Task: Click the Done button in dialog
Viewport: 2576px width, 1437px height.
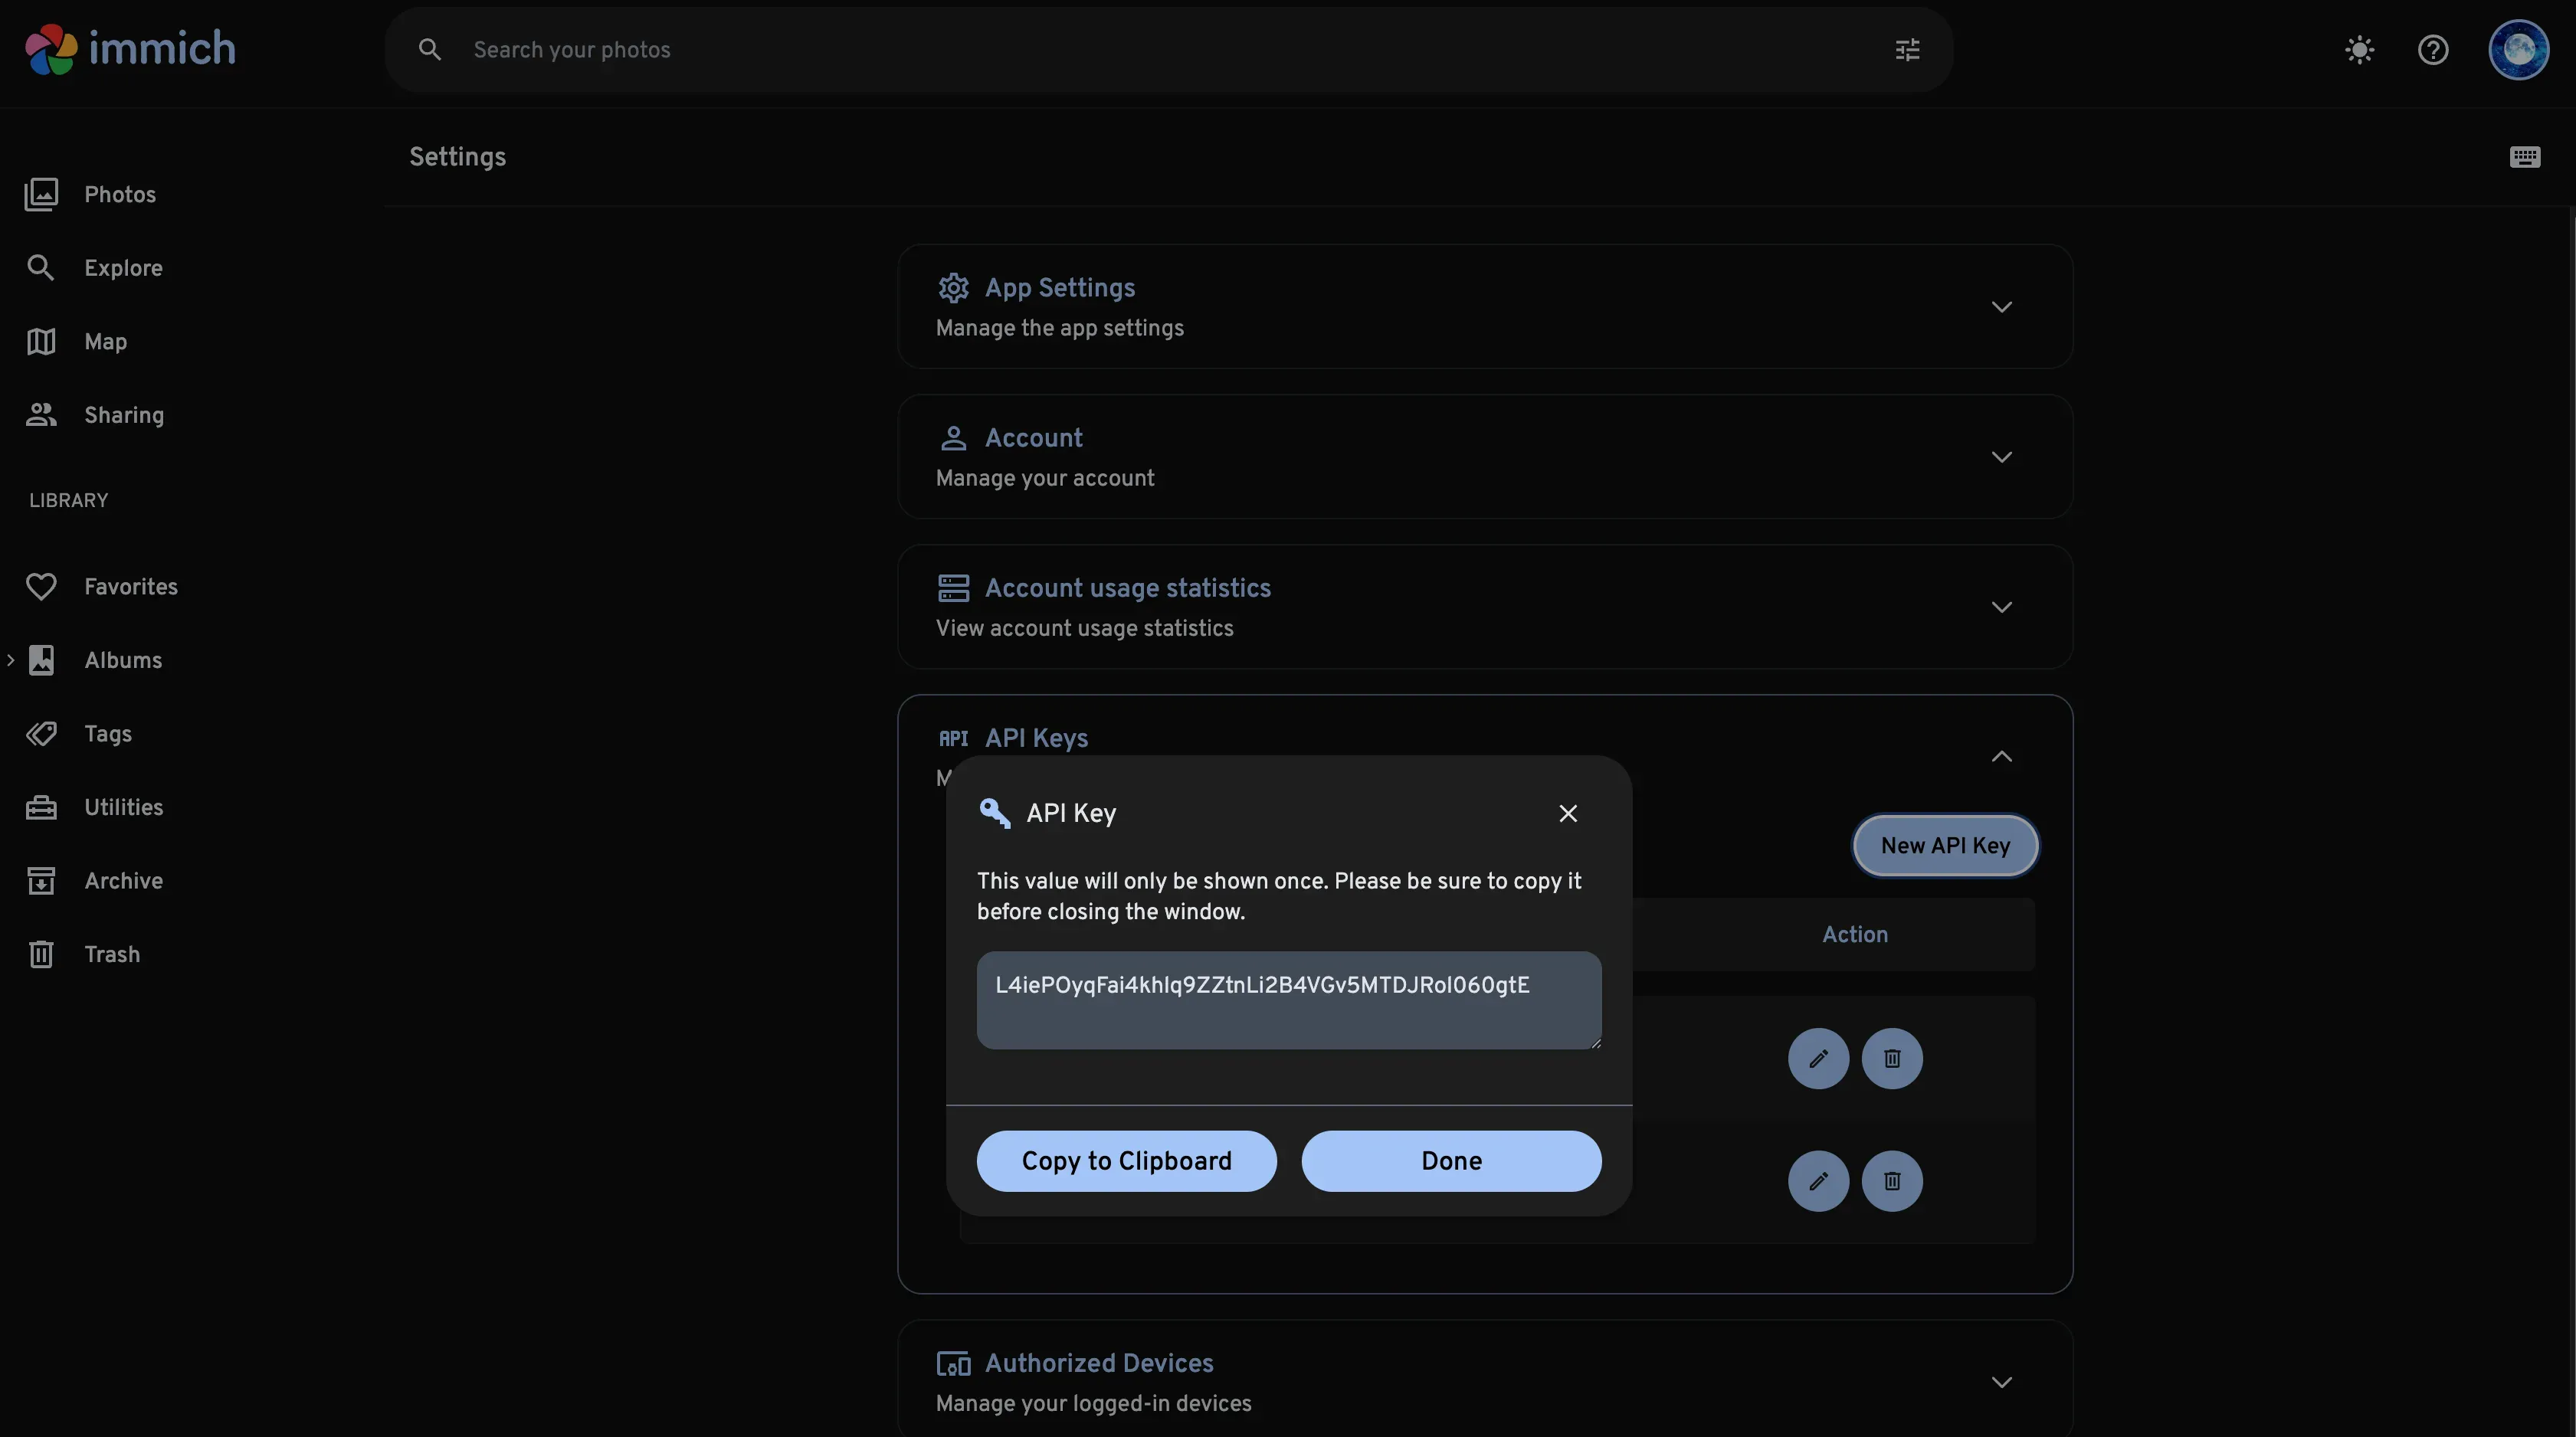Action: pos(1450,1161)
